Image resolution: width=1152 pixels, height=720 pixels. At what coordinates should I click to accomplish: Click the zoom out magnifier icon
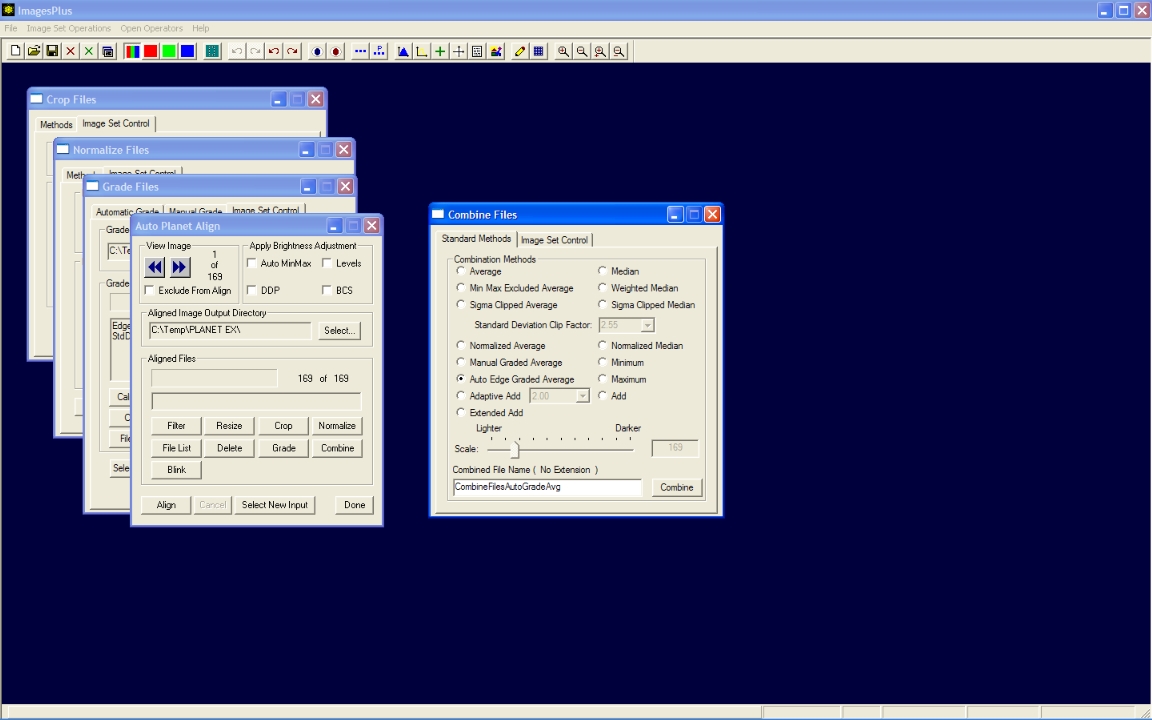point(582,51)
